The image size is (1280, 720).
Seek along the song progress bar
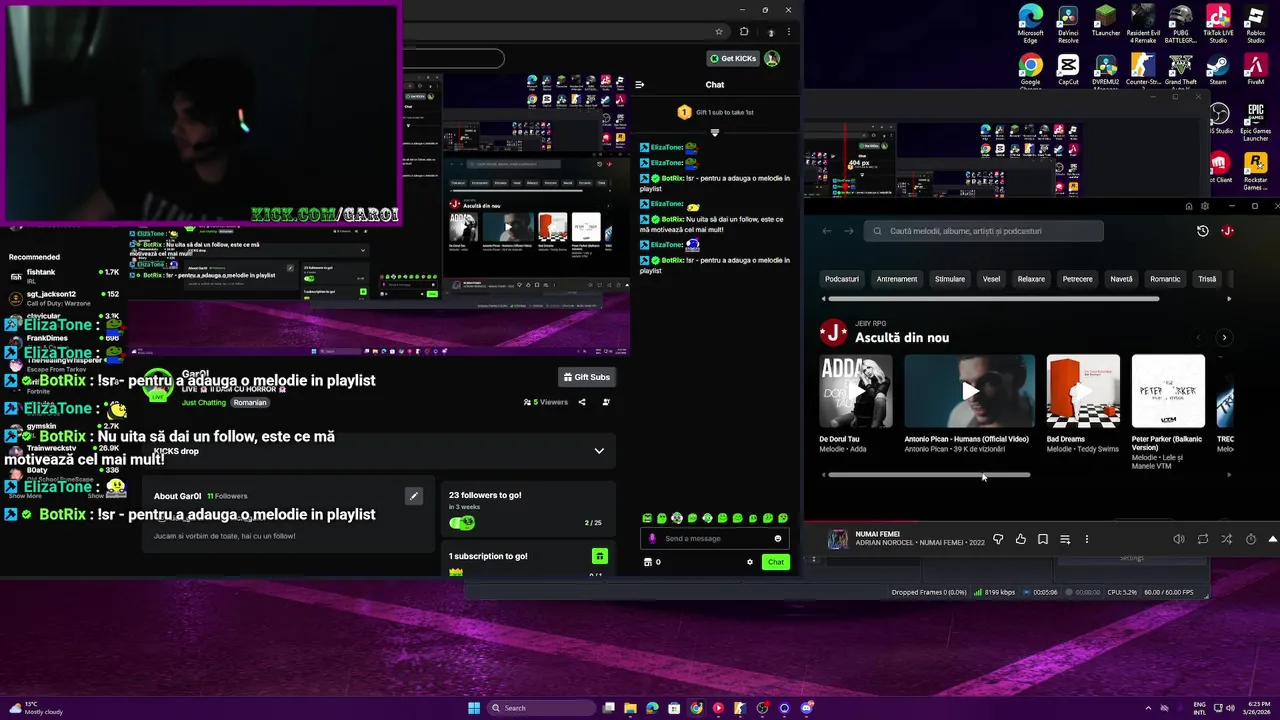pos(1042,520)
